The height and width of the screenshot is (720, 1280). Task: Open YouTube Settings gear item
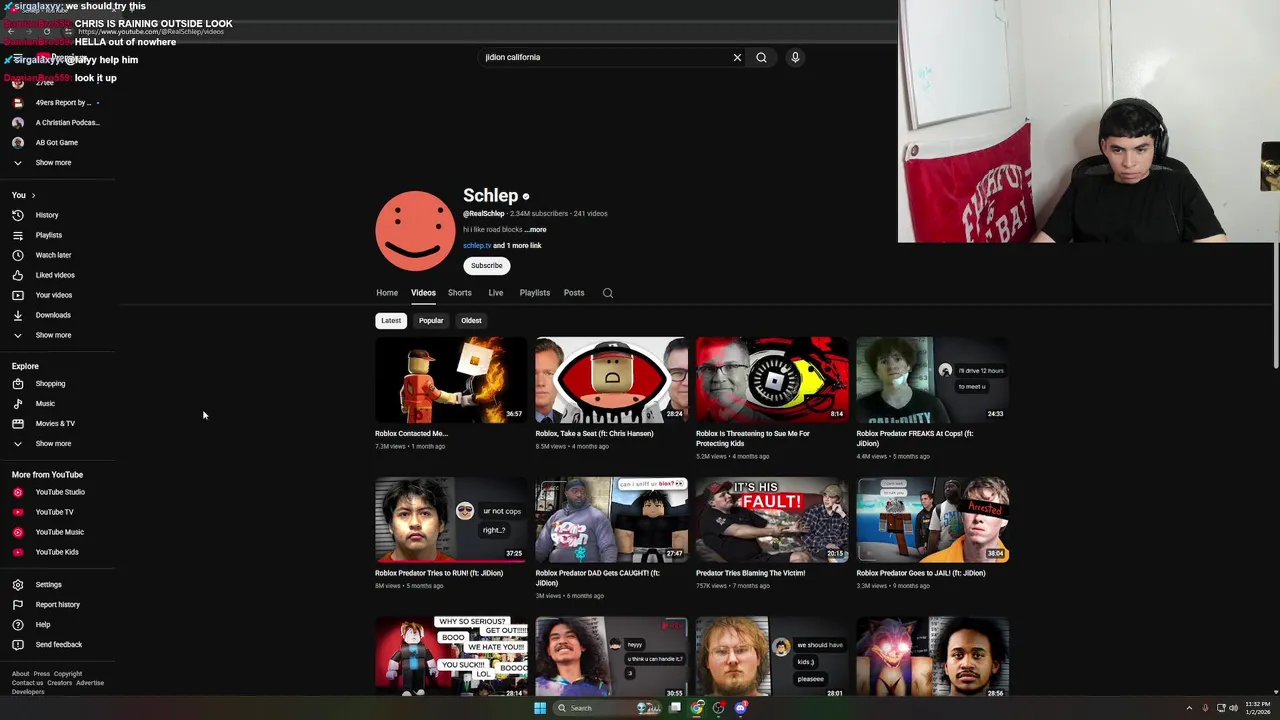click(48, 584)
